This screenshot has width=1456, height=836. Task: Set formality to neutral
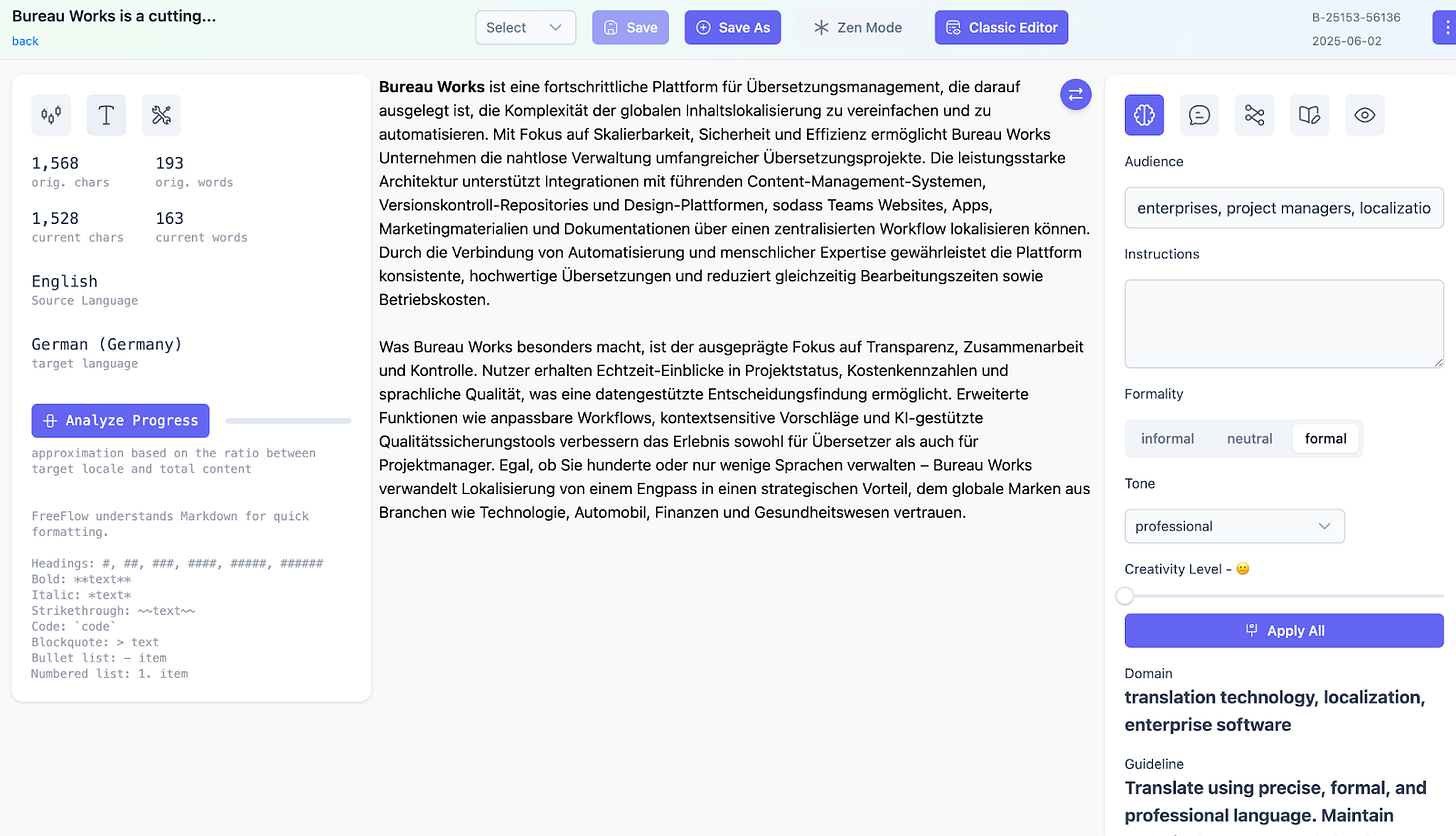(x=1250, y=438)
